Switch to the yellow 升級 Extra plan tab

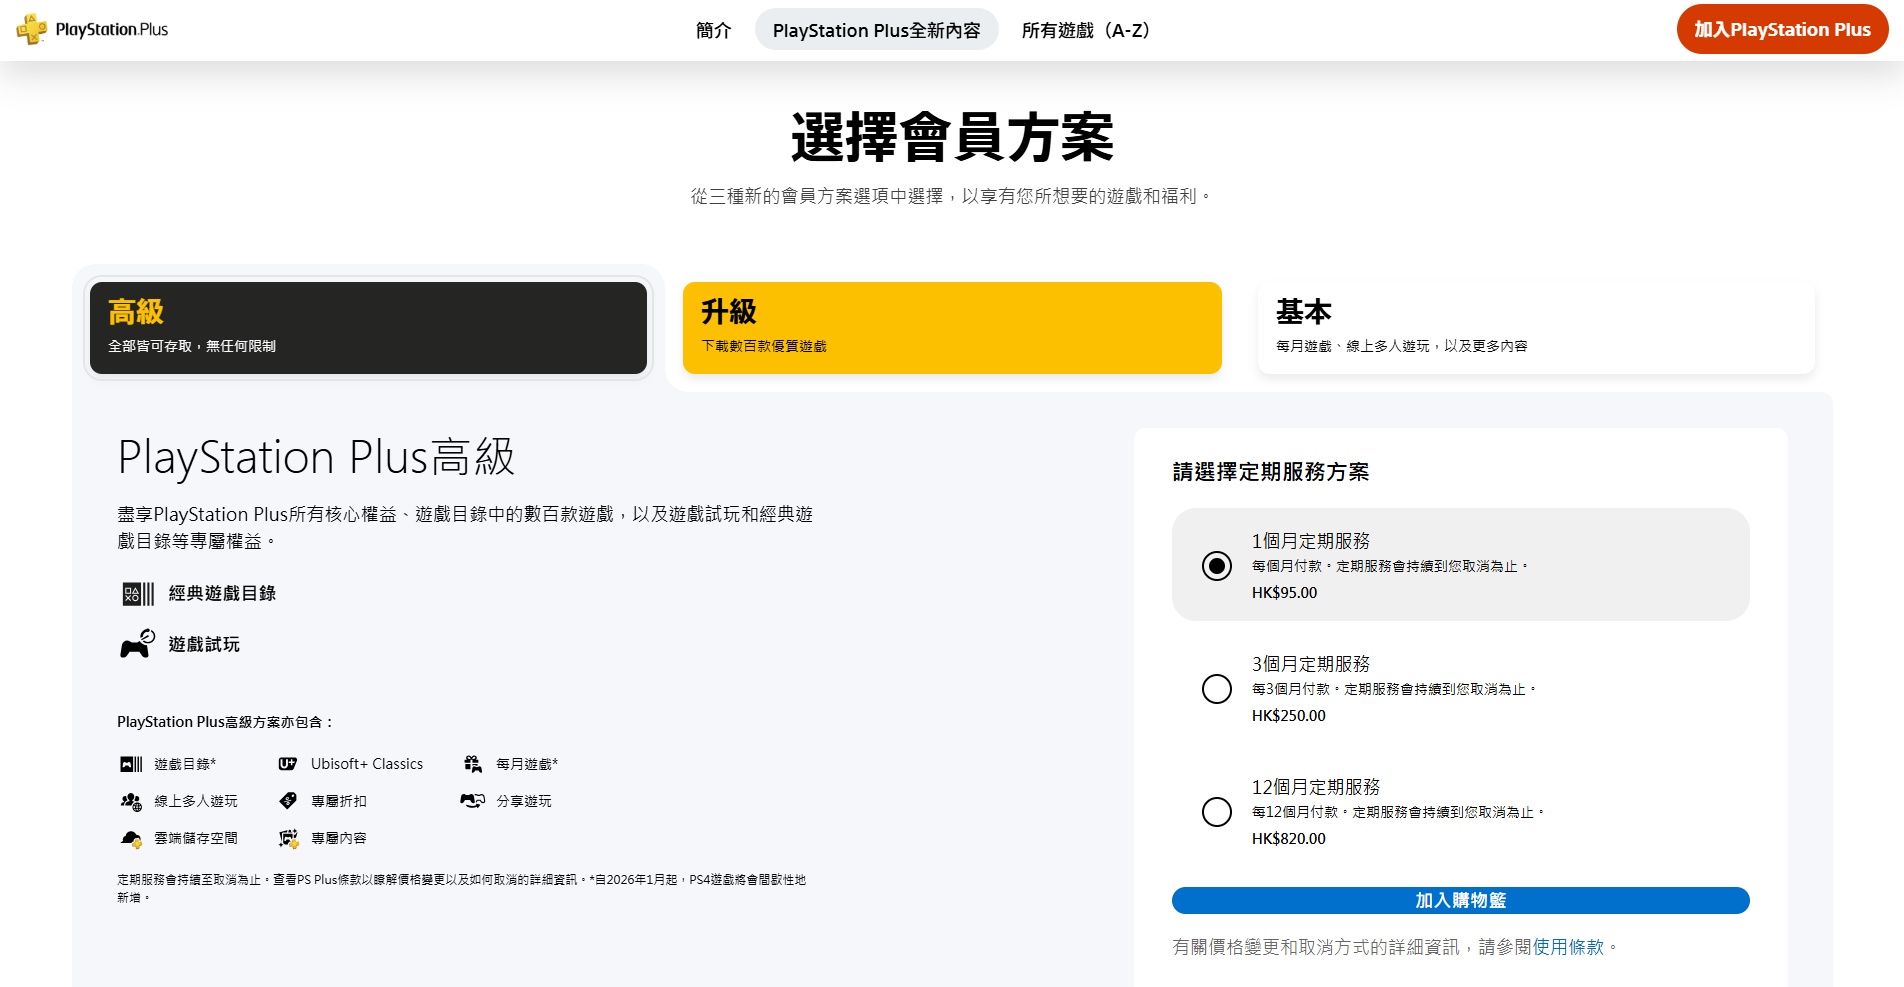951,328
